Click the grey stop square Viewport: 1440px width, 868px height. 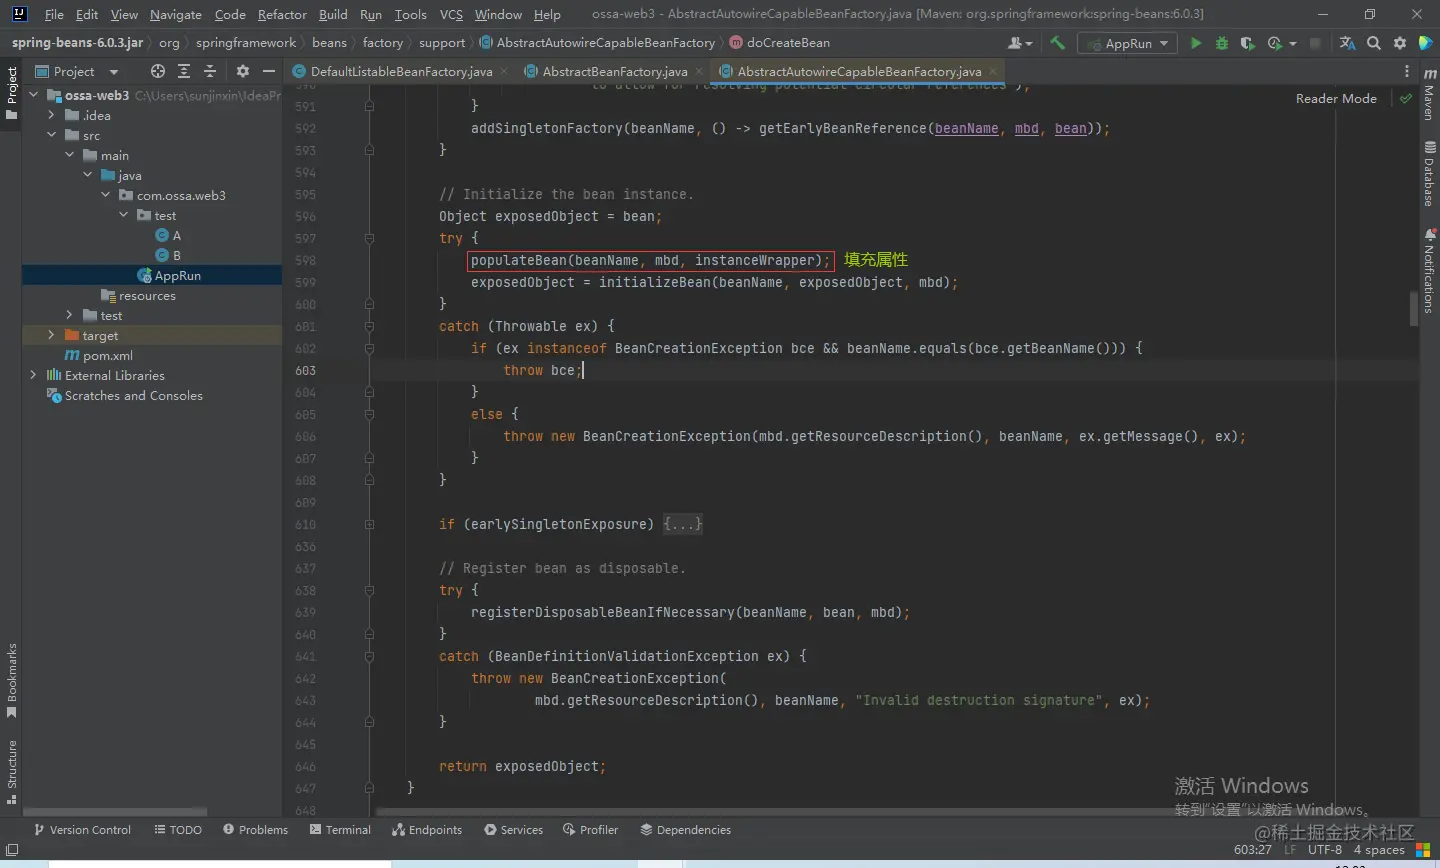pyautogui.click(x=1315, y=43)
